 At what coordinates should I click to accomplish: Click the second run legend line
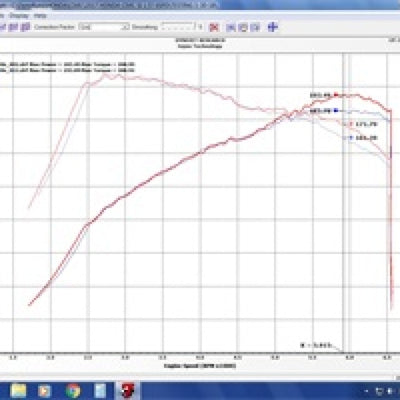(67, 70)
